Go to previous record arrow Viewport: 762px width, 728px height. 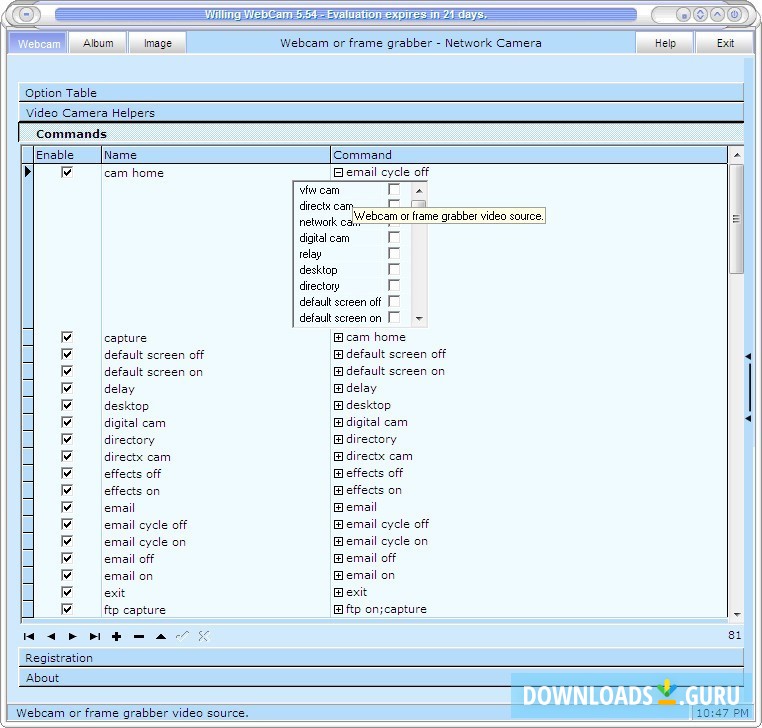(x=51, y=636)
